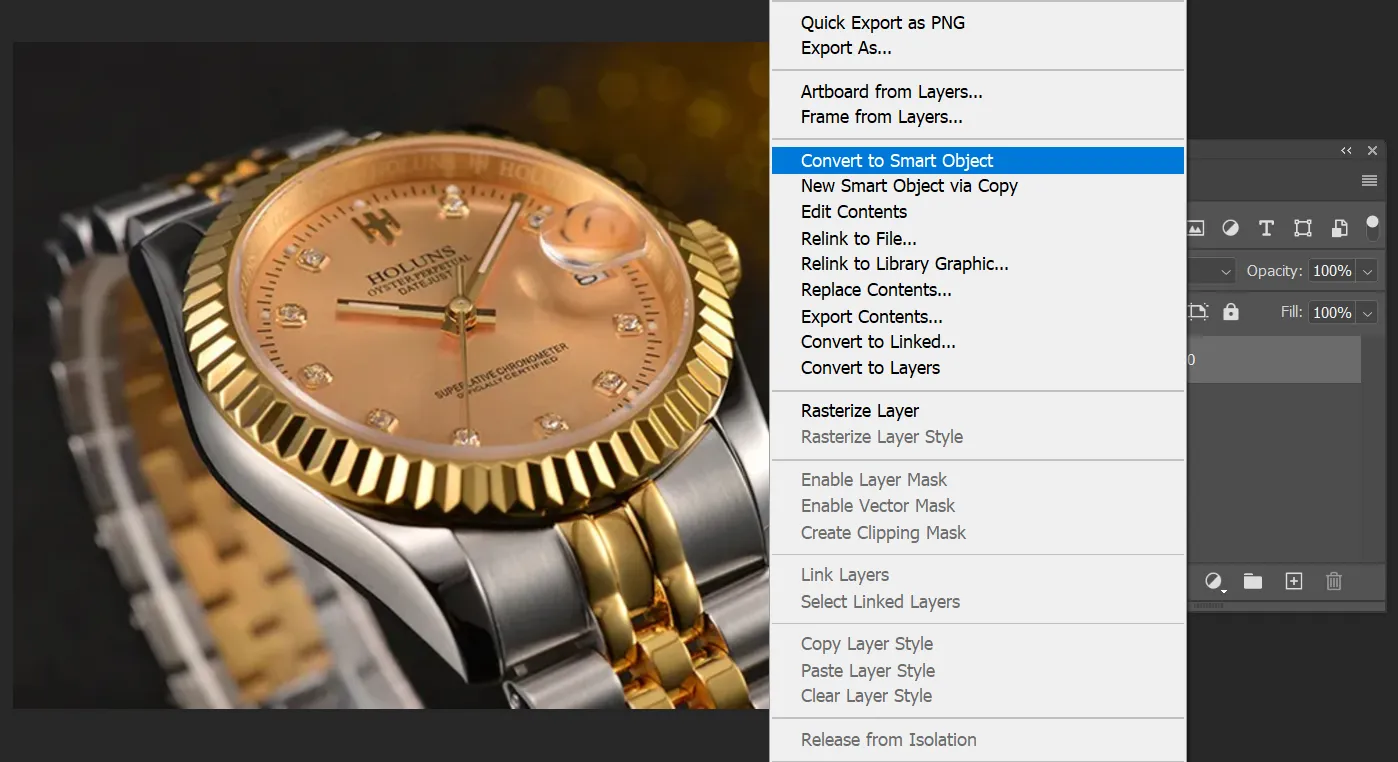Create a new layer group folder
The image size is (1398, 762).
click(1252, 581)
